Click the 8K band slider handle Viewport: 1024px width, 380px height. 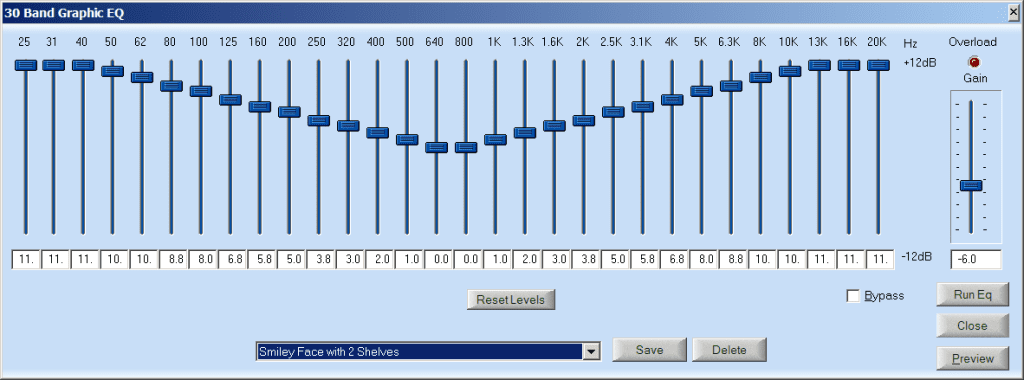pyautogui.click(x=760, y=77)
